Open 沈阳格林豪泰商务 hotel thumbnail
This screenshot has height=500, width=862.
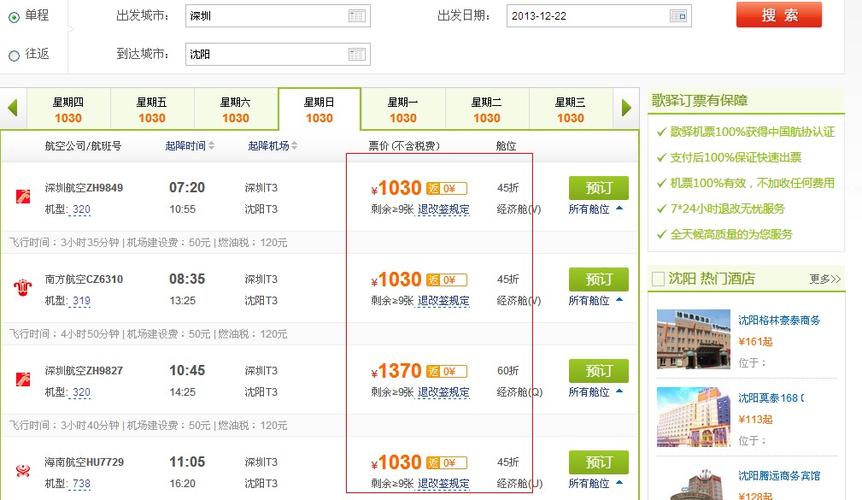(x=694, y=339)
